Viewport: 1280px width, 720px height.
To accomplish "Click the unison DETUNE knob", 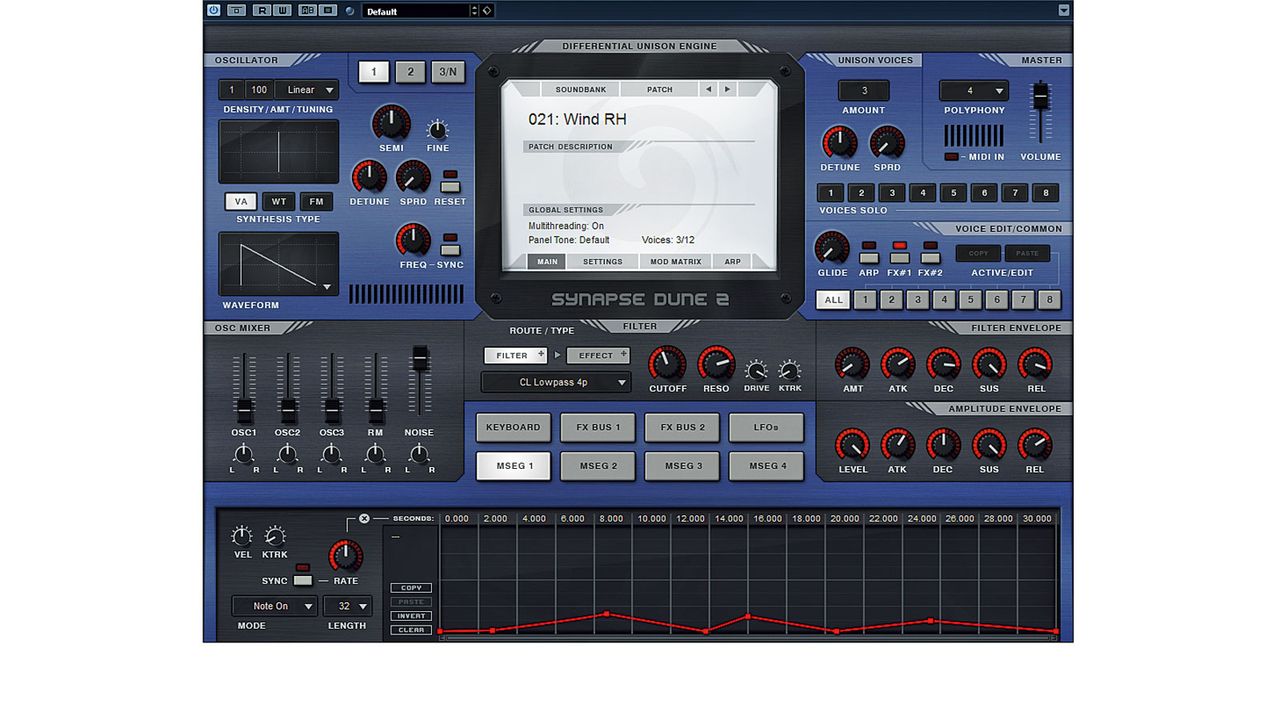I will [x=839, y=143].
